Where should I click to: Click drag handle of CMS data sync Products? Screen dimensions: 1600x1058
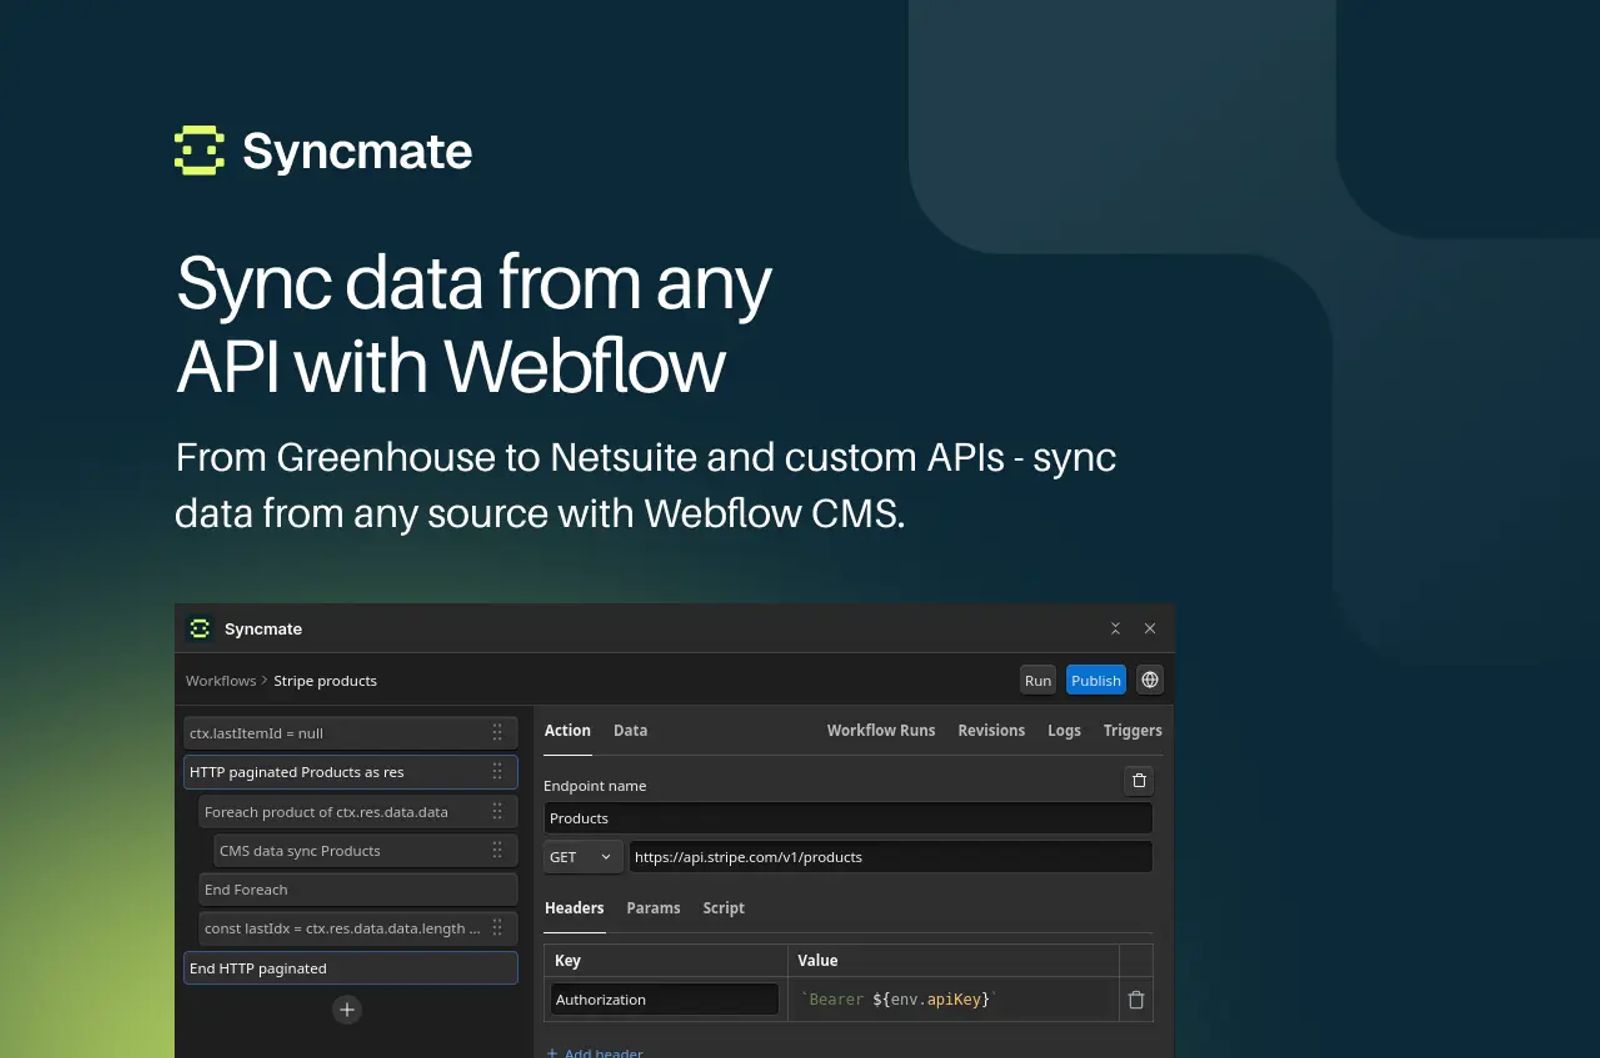(497, 850)
